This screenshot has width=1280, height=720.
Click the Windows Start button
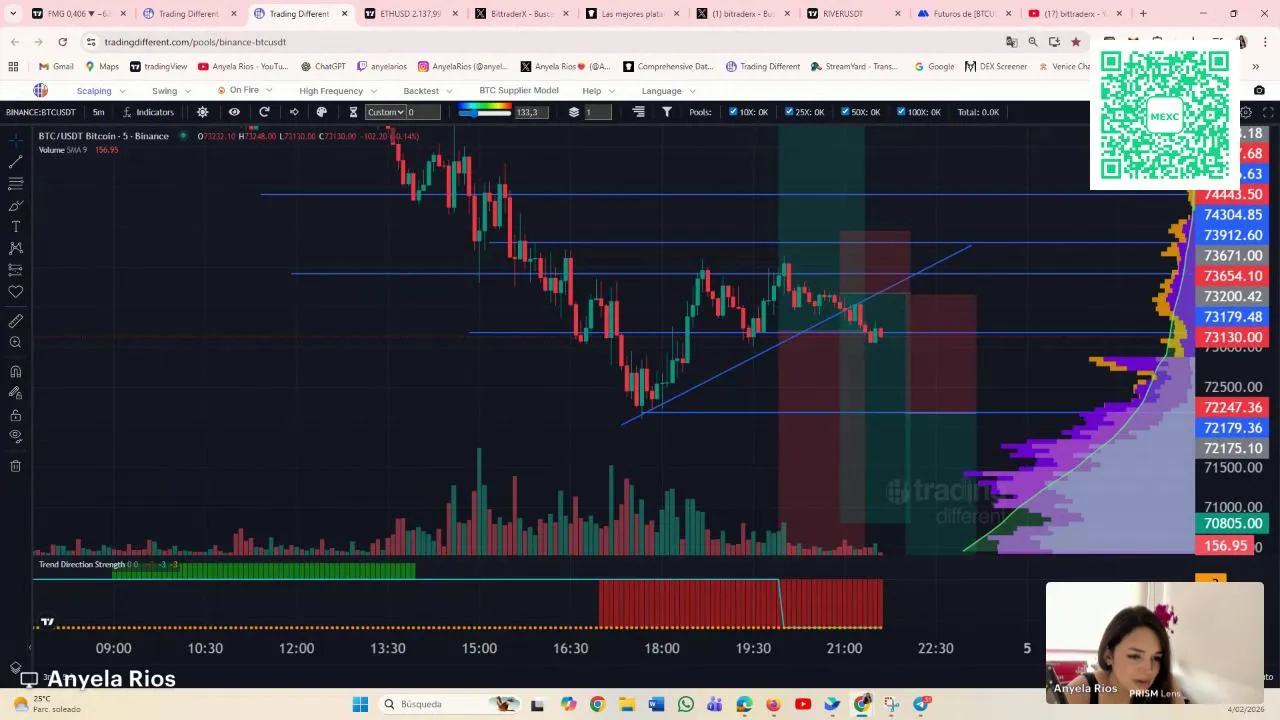pos(360,704)
